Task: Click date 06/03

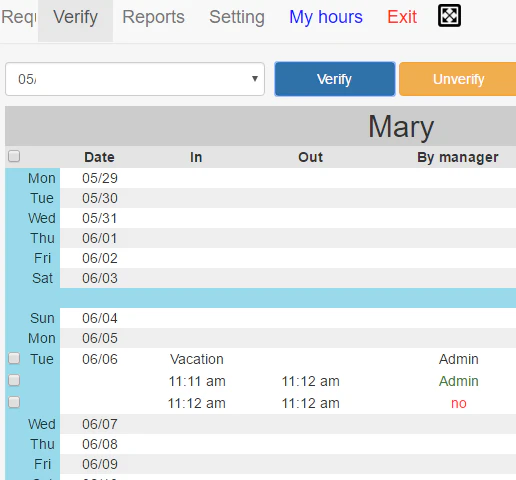Action: point(100,278)
